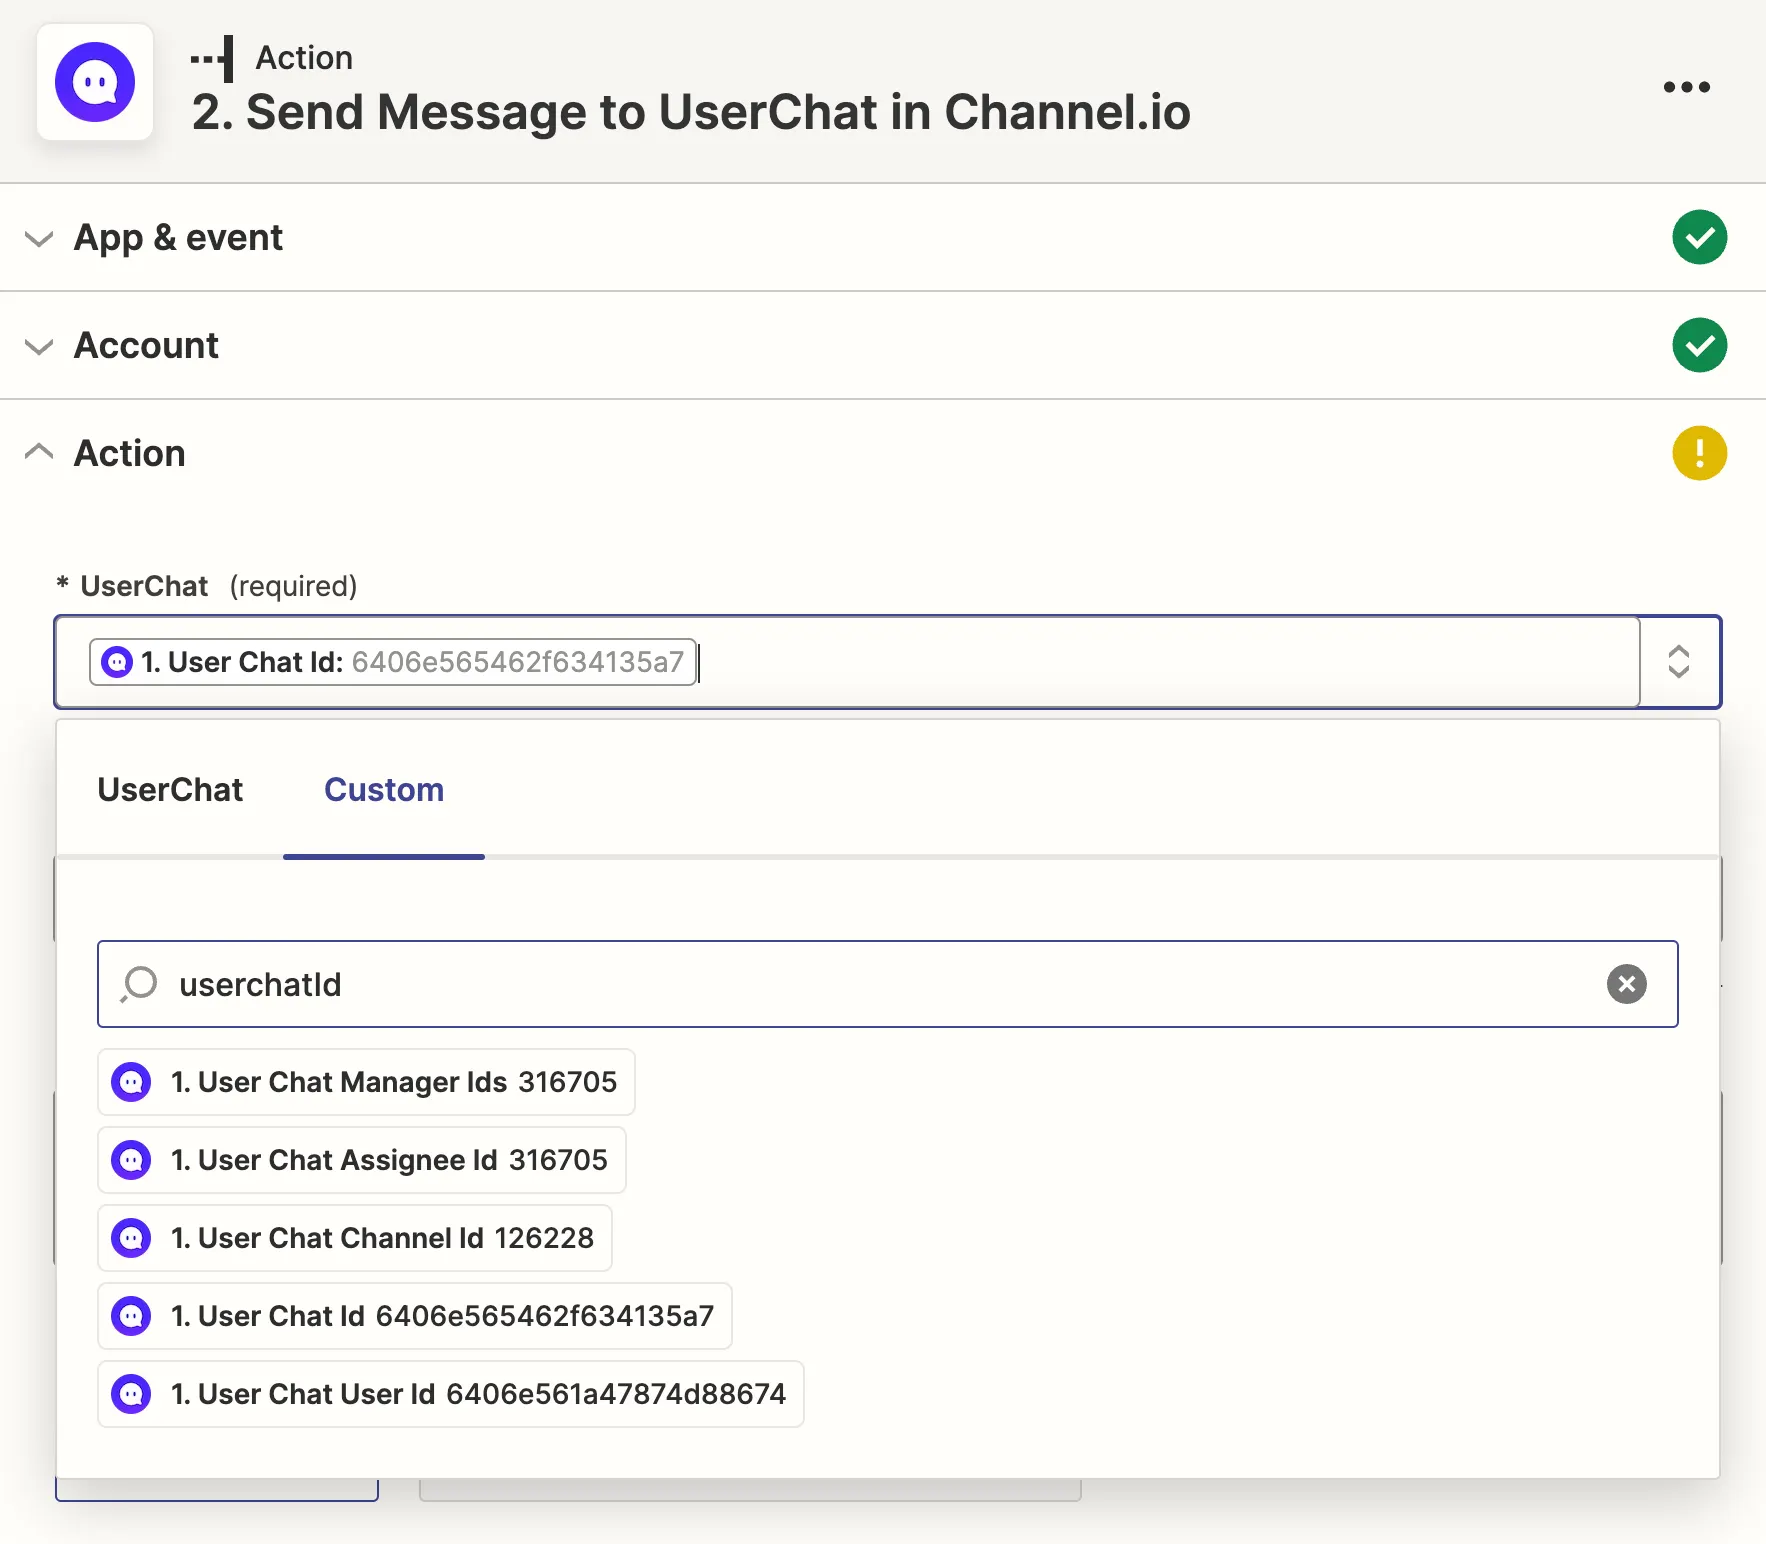Click the action step path icon
This screenshot has width=1766, height=1544.
(212, 59)
